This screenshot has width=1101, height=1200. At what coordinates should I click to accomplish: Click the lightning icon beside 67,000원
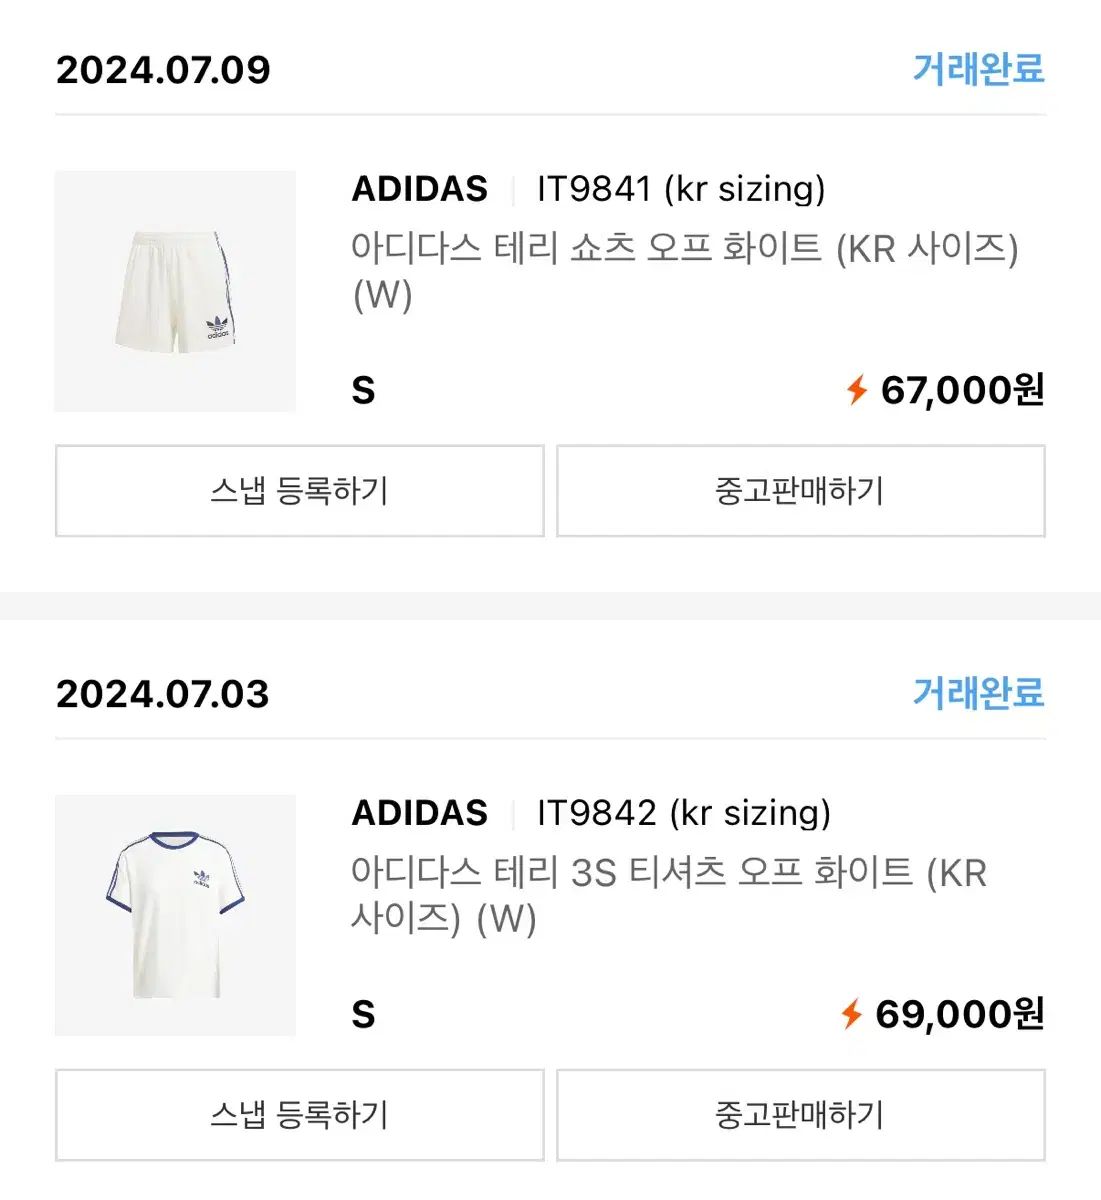click(857, 390)
